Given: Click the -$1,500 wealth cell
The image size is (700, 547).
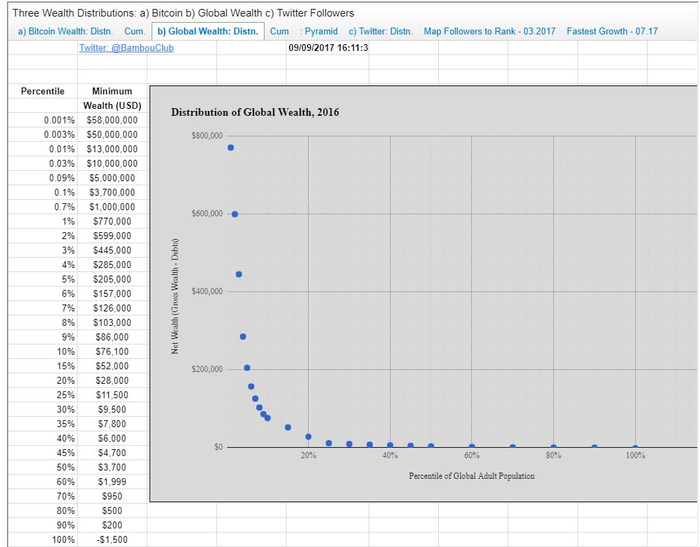Looking at the screenshot, I should [x=112, y=539].
